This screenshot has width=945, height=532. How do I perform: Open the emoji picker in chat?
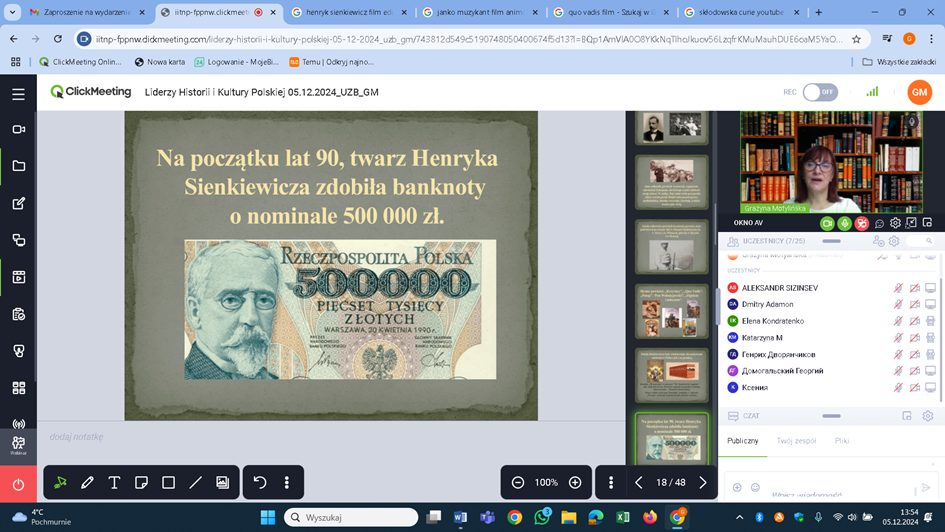point(755,487)
